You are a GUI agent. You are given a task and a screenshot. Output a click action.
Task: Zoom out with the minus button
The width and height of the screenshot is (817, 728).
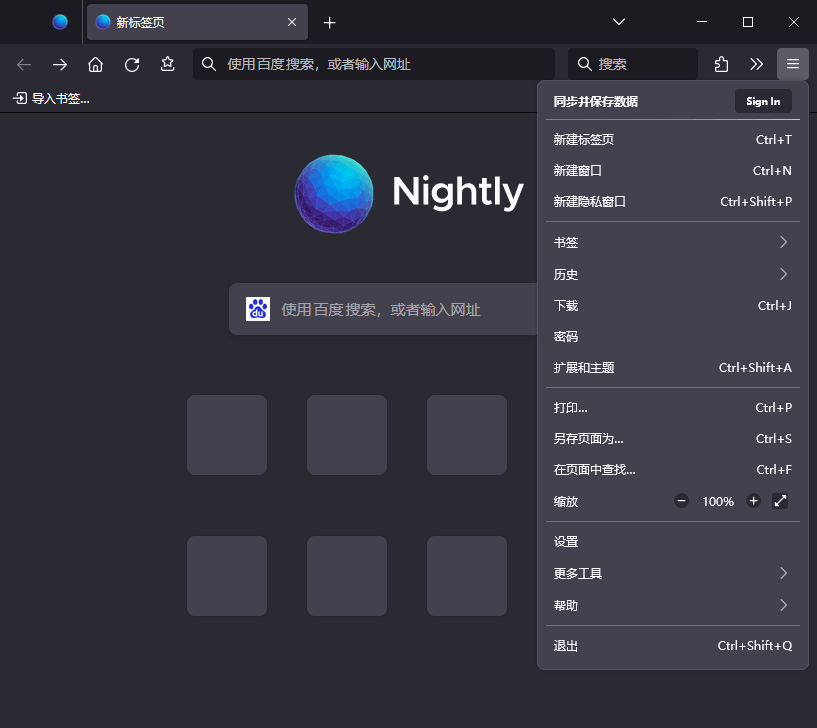pos(681,501)
